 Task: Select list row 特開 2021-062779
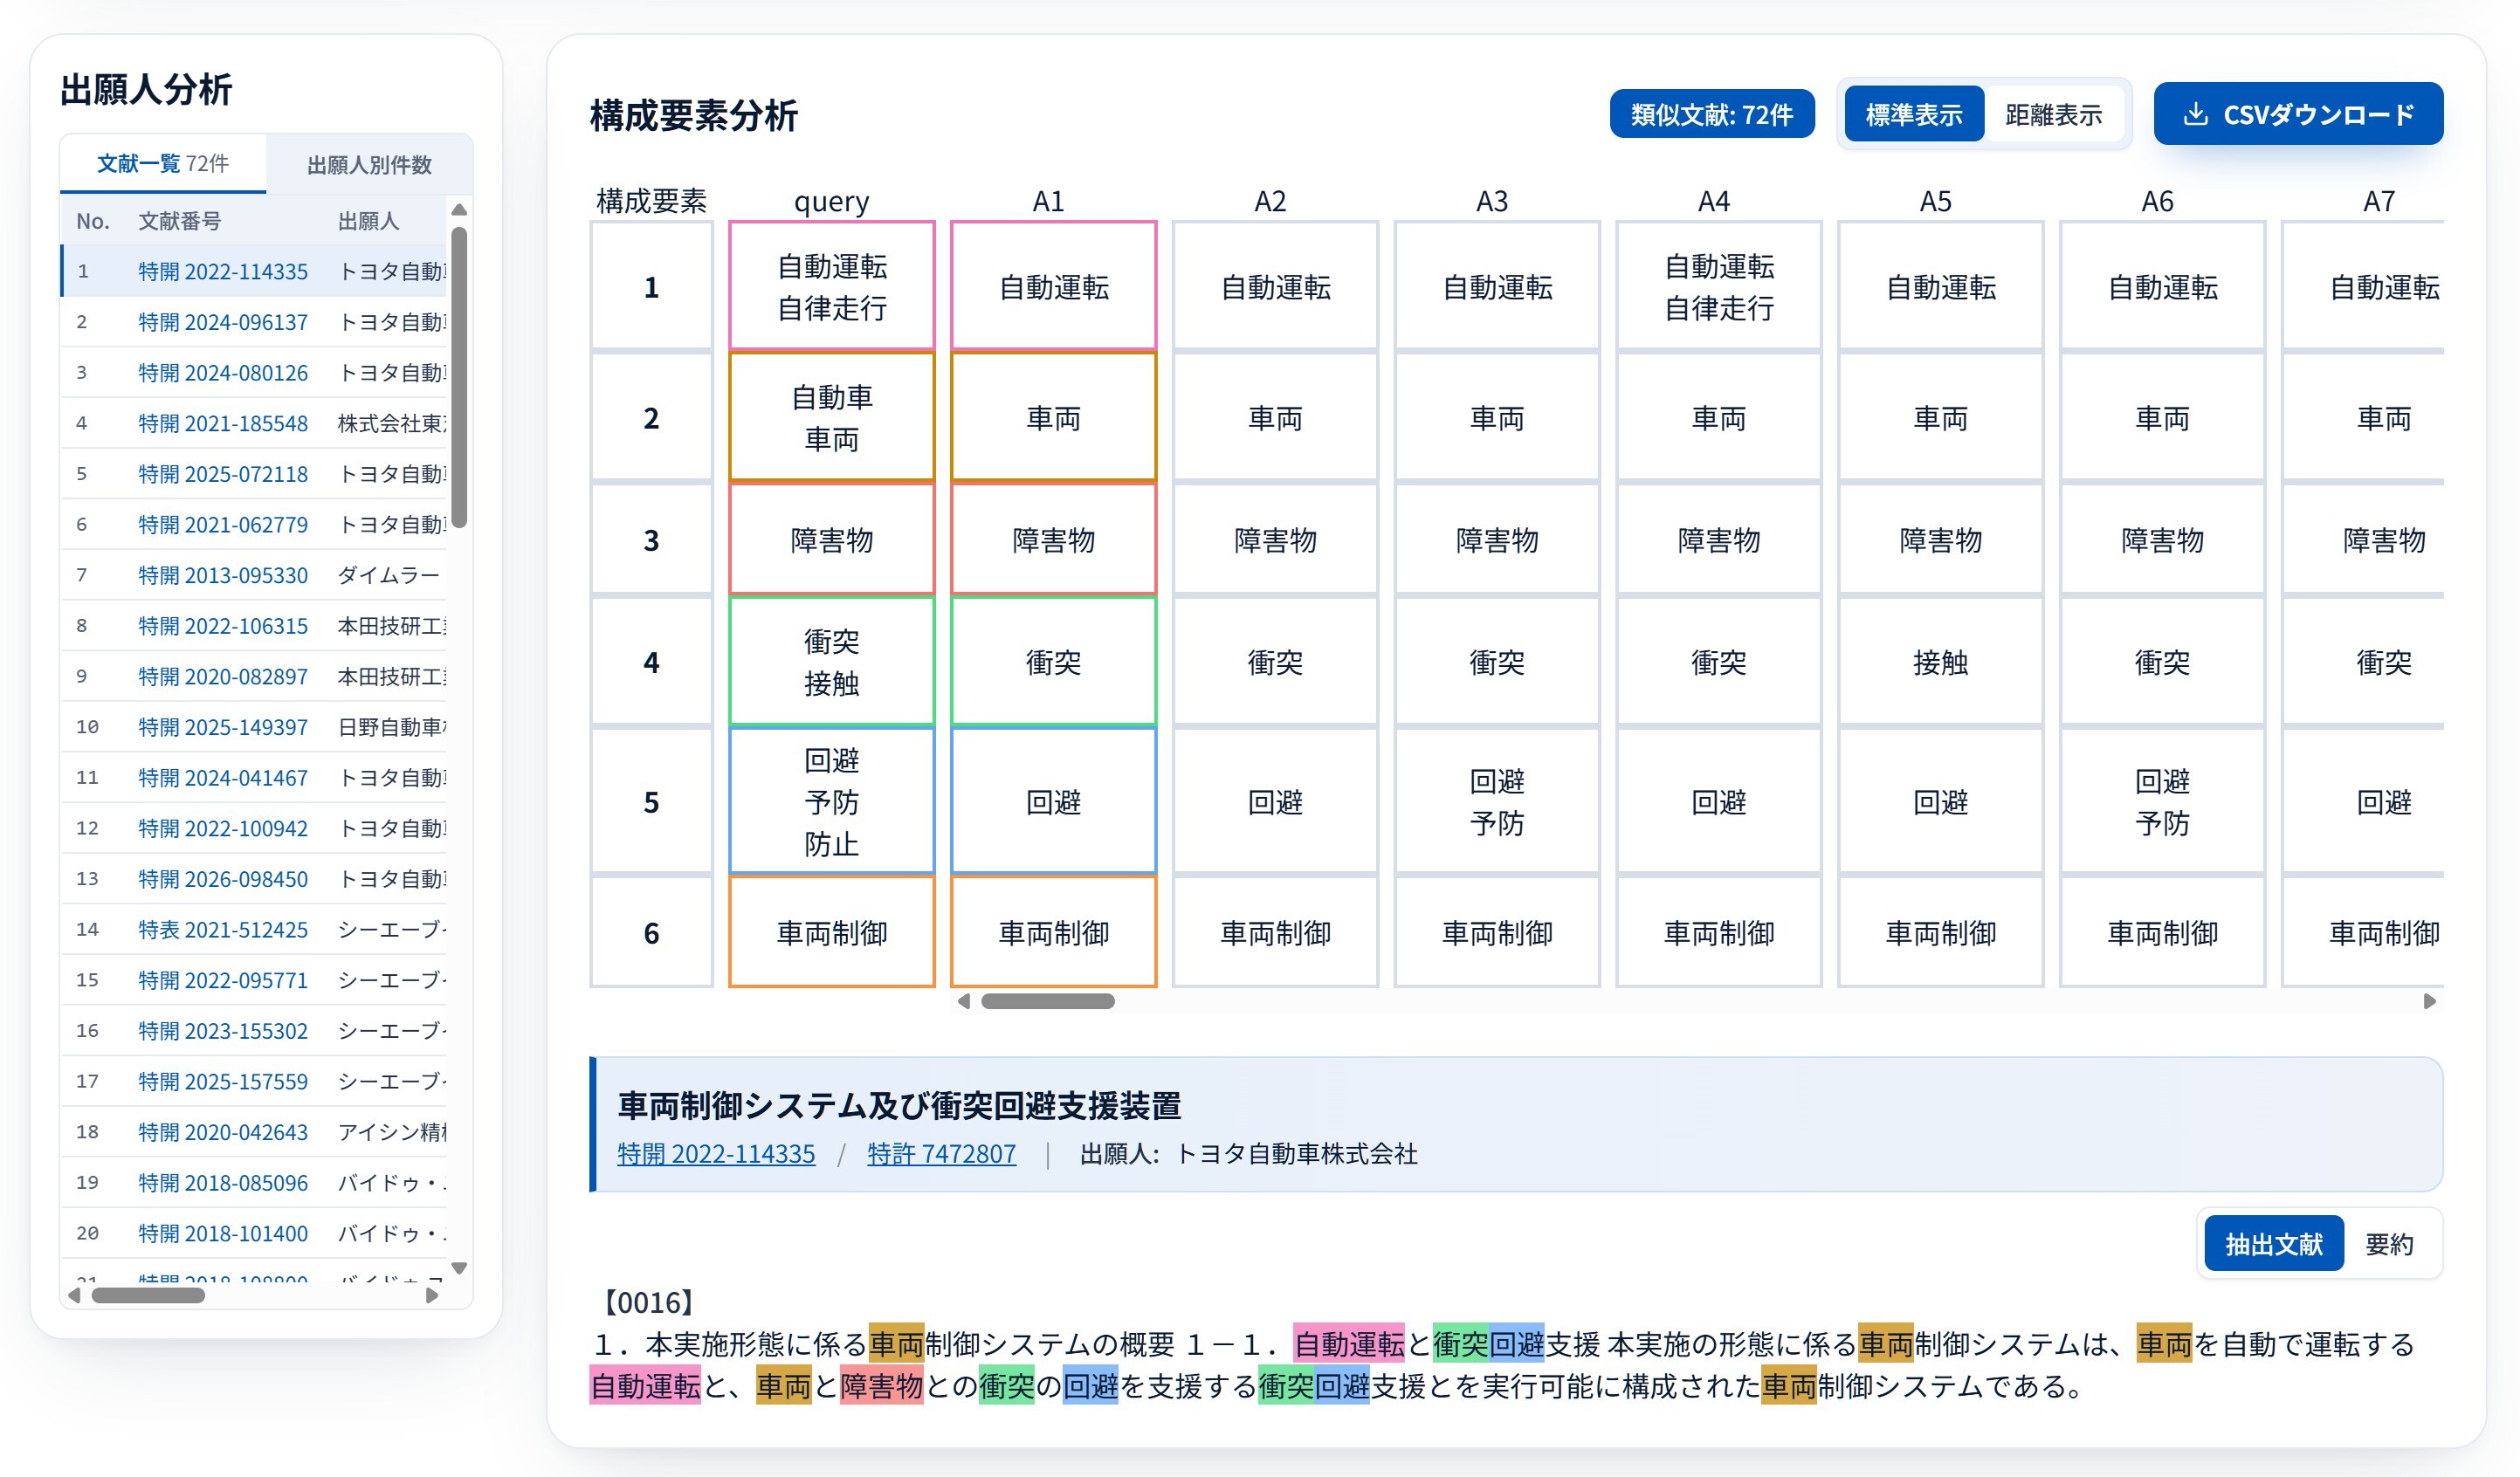[x=254, y=525]
